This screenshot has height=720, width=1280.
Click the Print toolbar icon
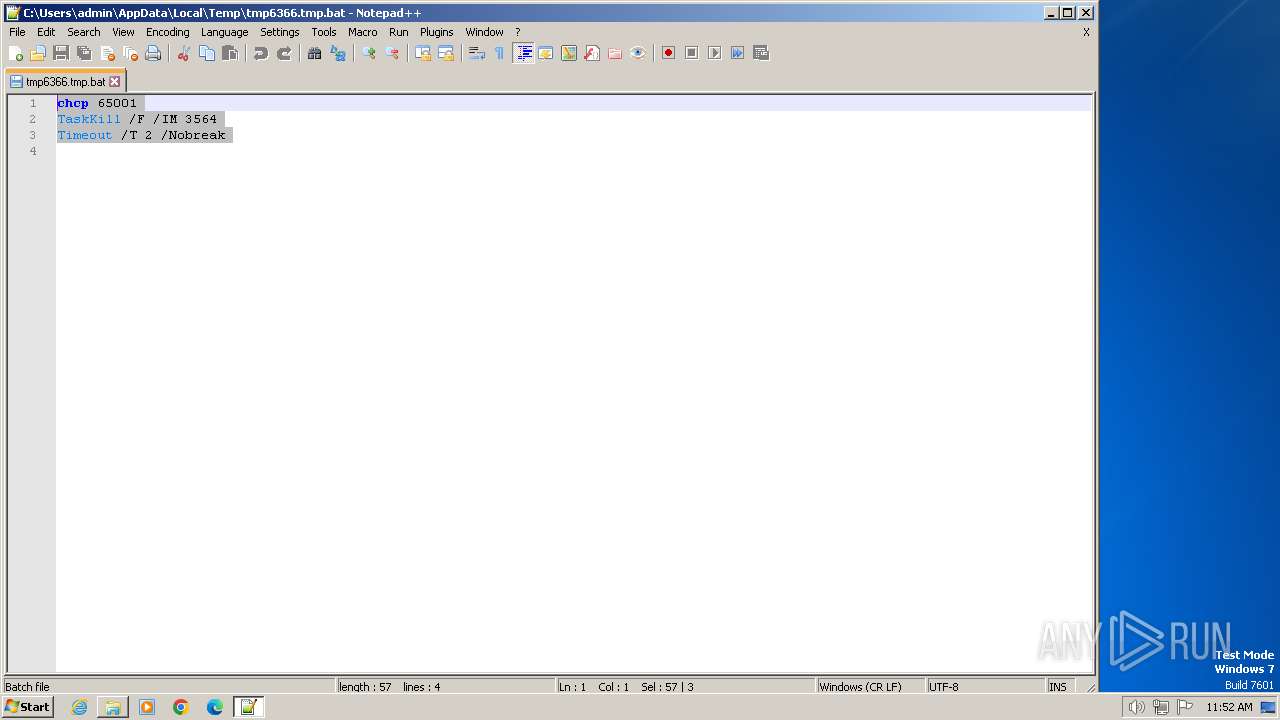tap(153, 53)
